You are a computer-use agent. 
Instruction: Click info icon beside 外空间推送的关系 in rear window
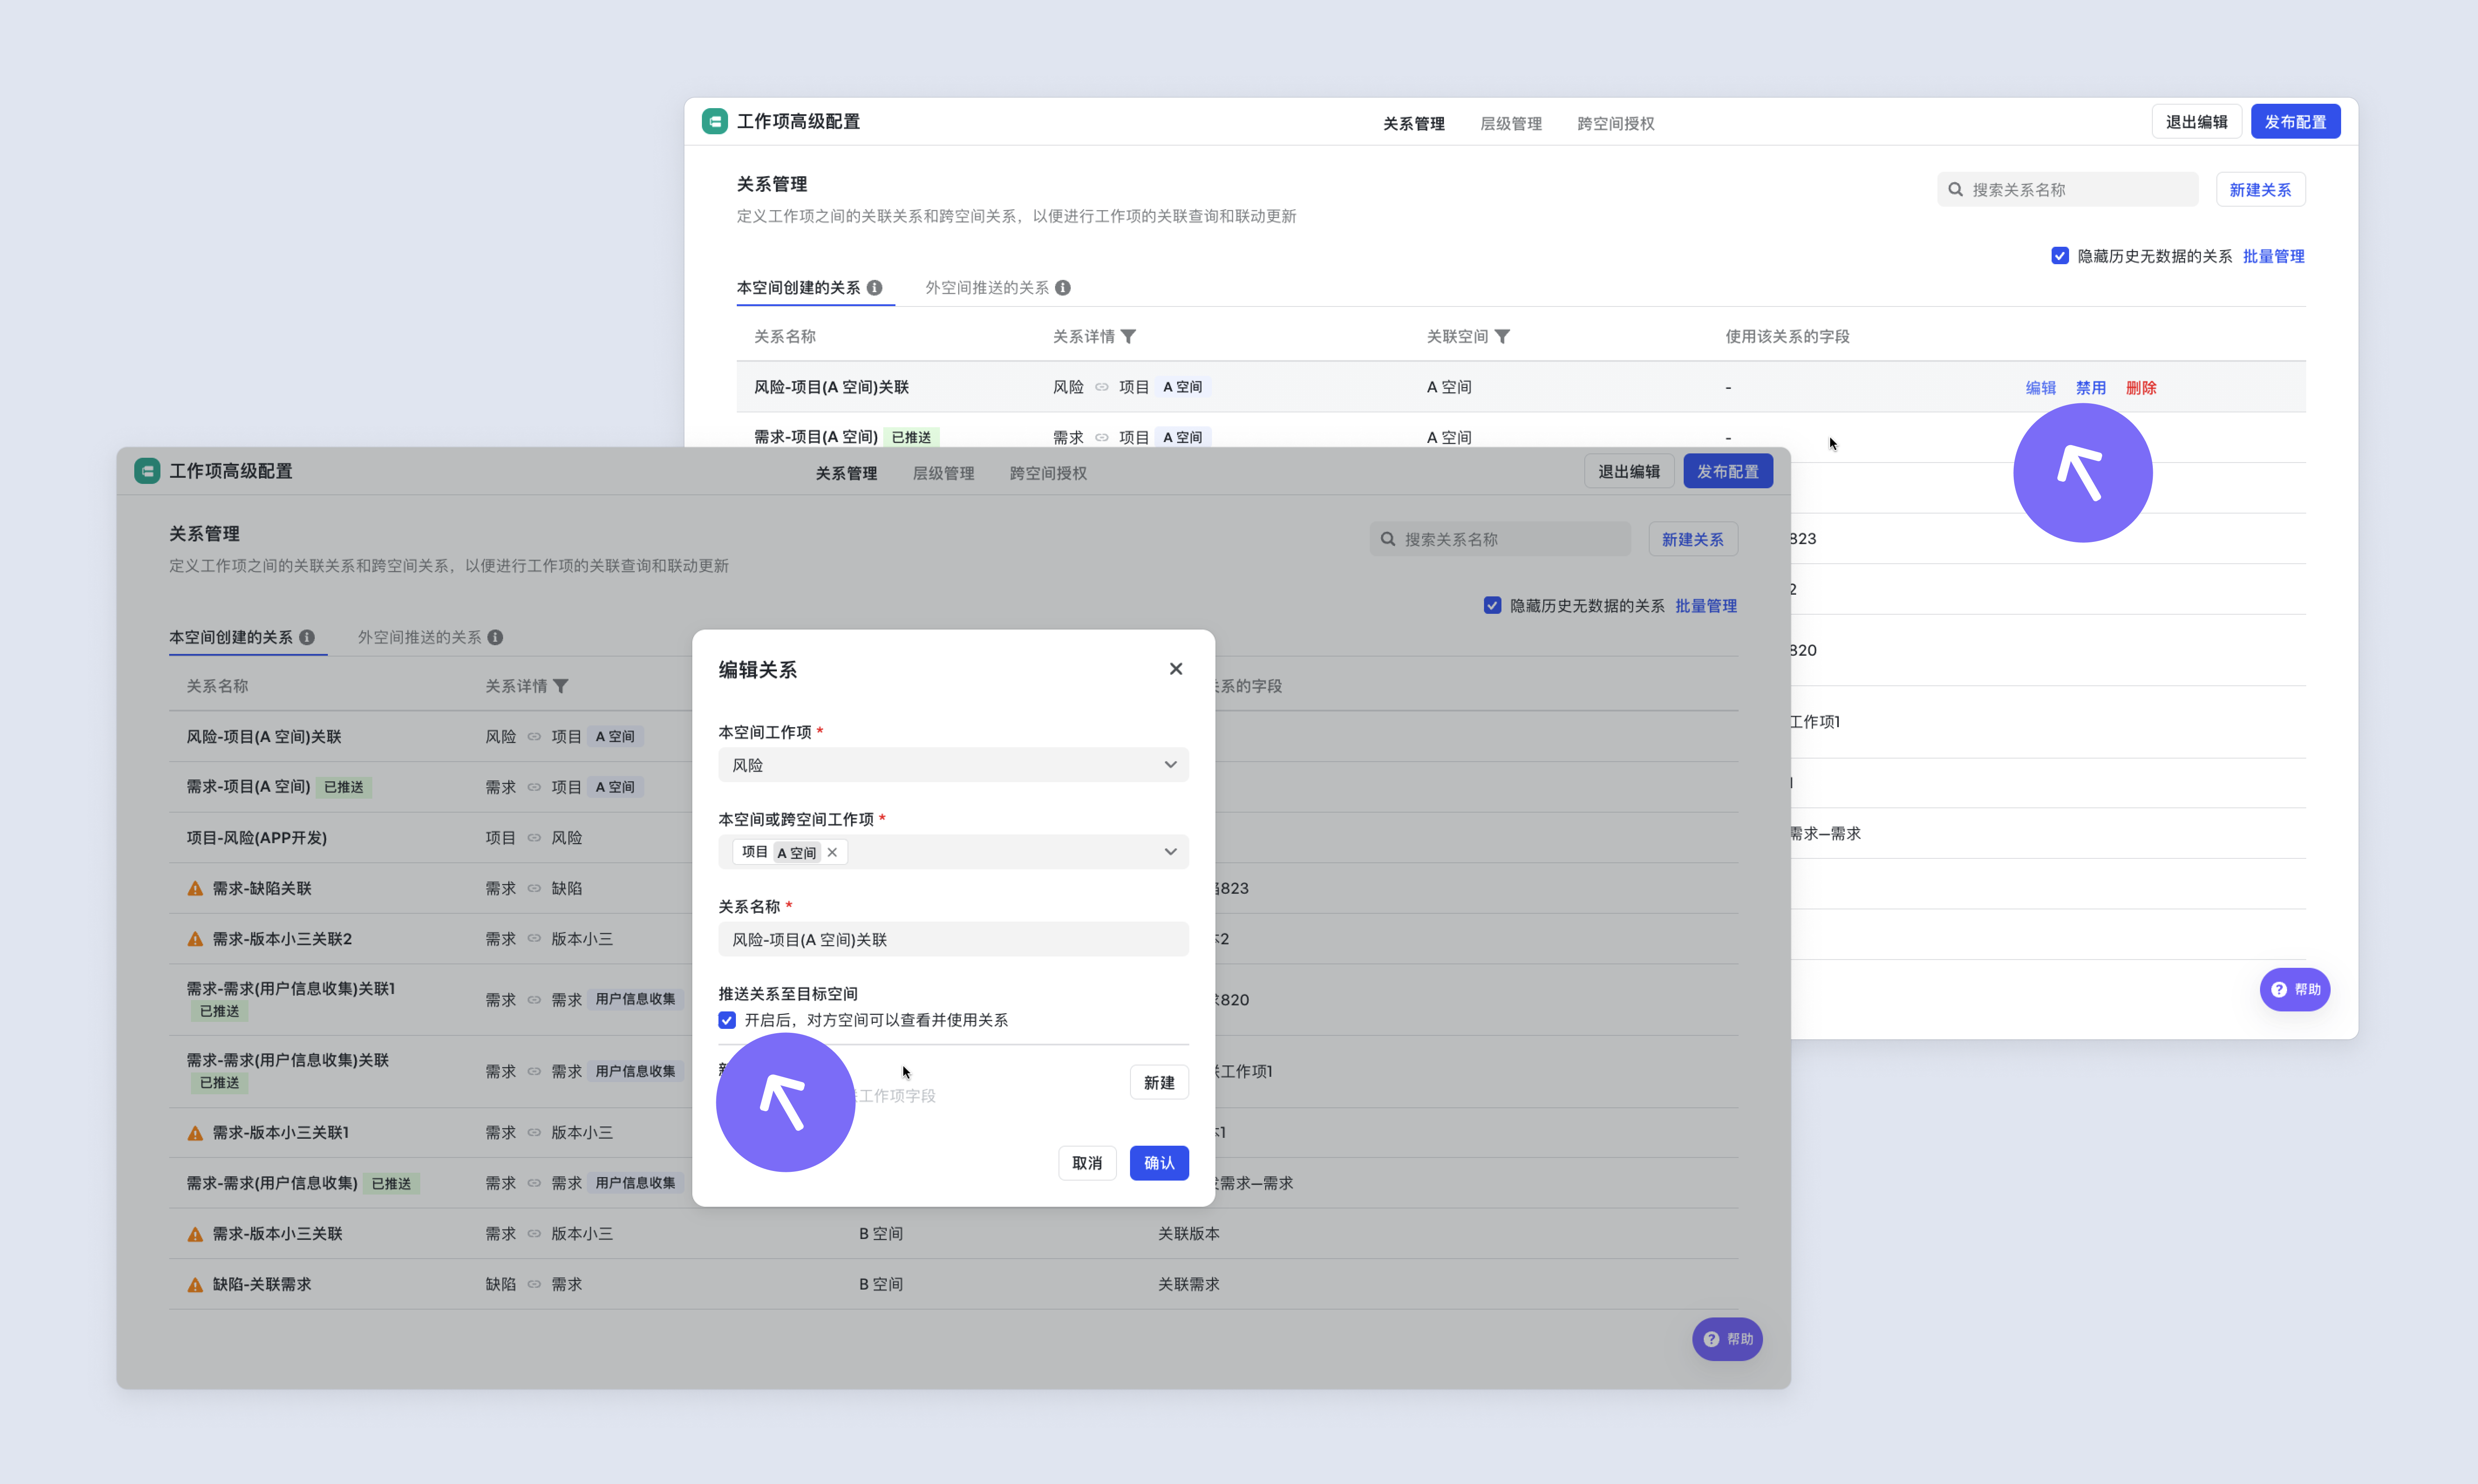point(1063,288)
